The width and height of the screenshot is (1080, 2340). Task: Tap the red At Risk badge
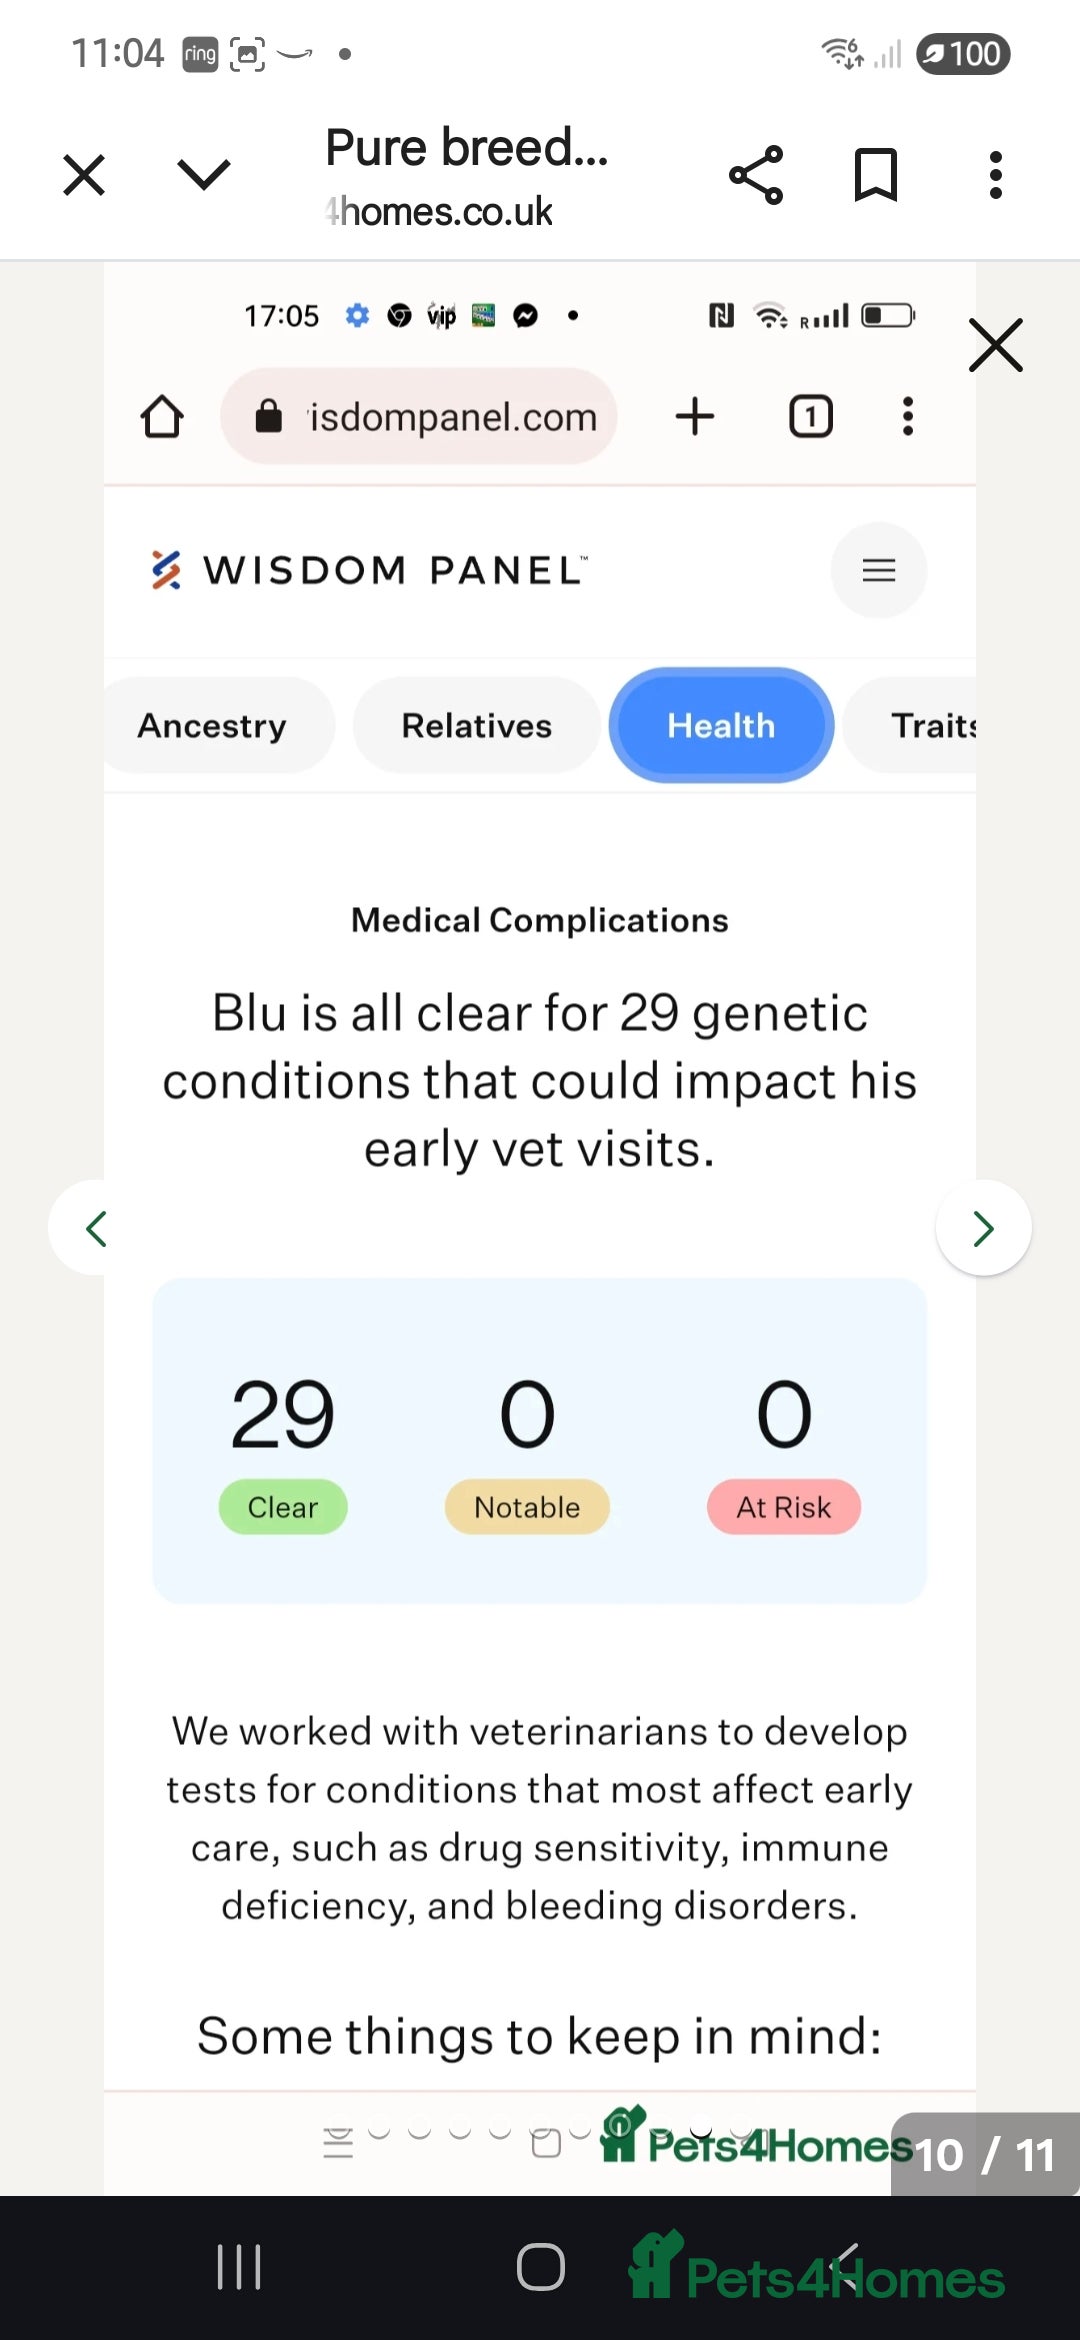pyautogui.click(x=784, y=1507)
